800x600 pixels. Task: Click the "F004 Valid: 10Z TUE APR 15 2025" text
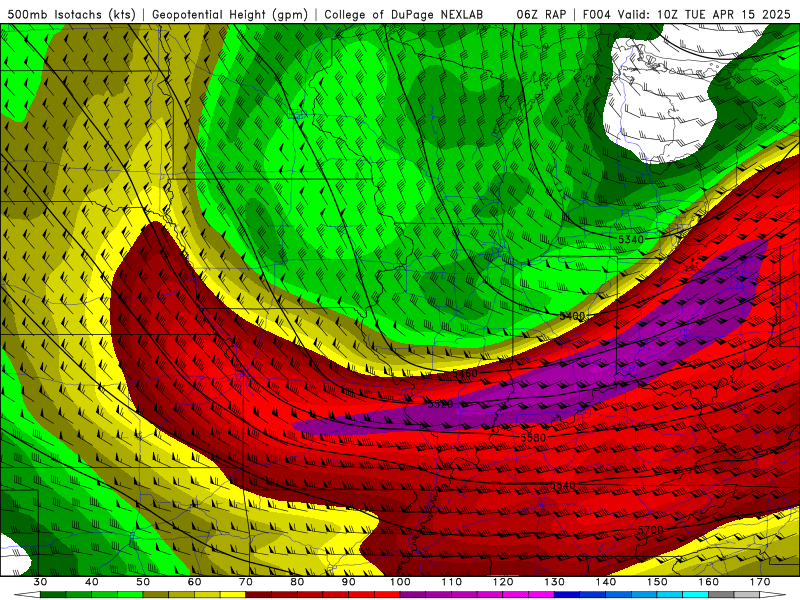(686, 15)
